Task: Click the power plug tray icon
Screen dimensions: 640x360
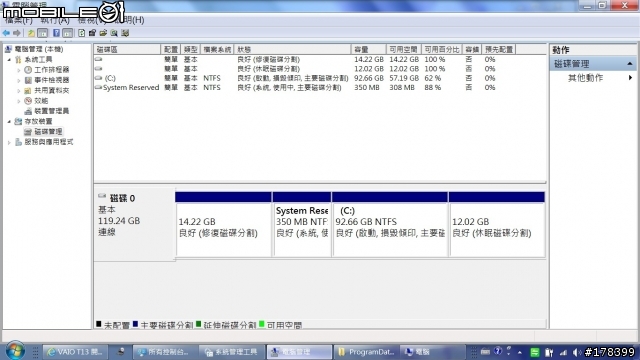Action: [x=549, y=352]
